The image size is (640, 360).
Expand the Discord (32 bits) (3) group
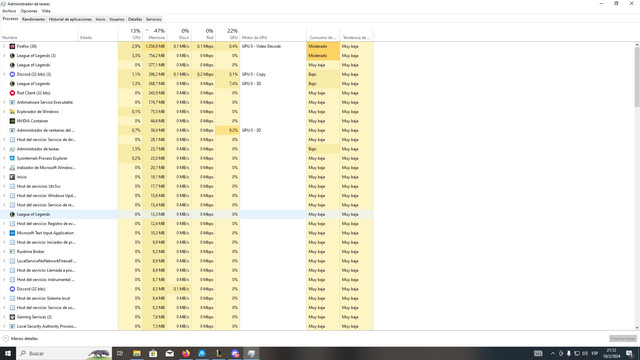coord(4,74)
